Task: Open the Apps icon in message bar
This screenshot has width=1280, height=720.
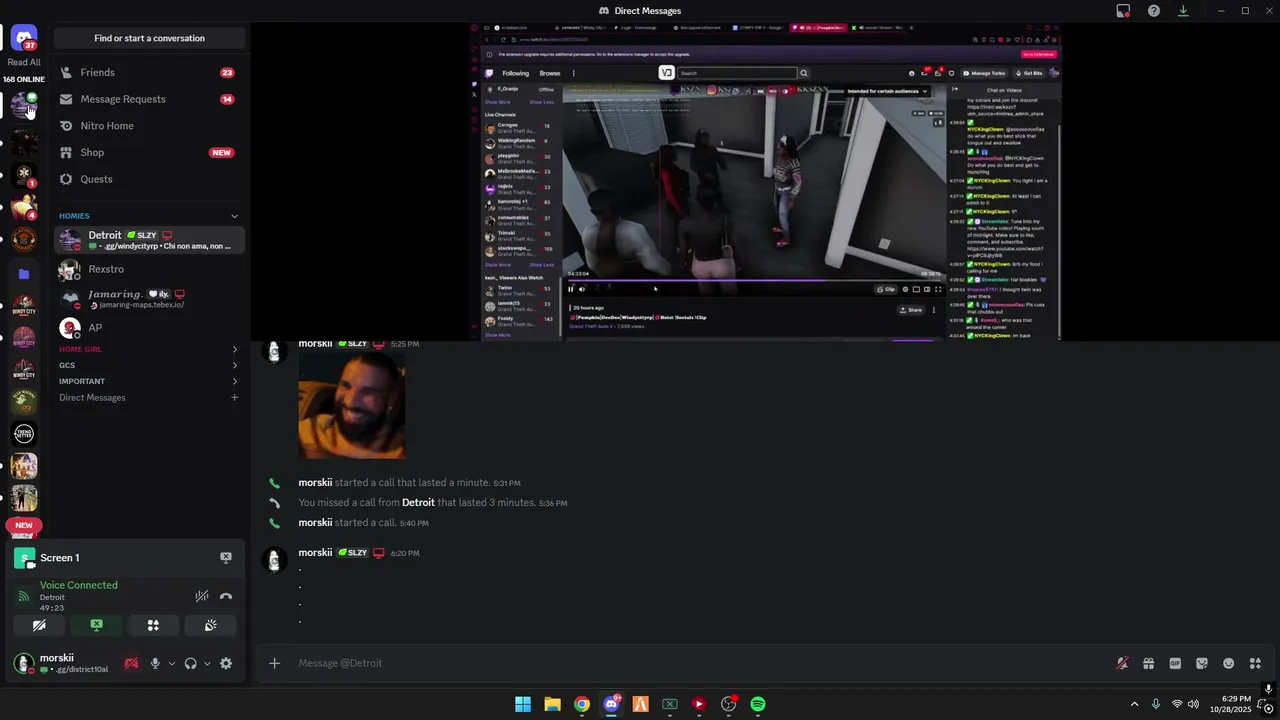Action: pyautogui.click(x=1255, y=663)
